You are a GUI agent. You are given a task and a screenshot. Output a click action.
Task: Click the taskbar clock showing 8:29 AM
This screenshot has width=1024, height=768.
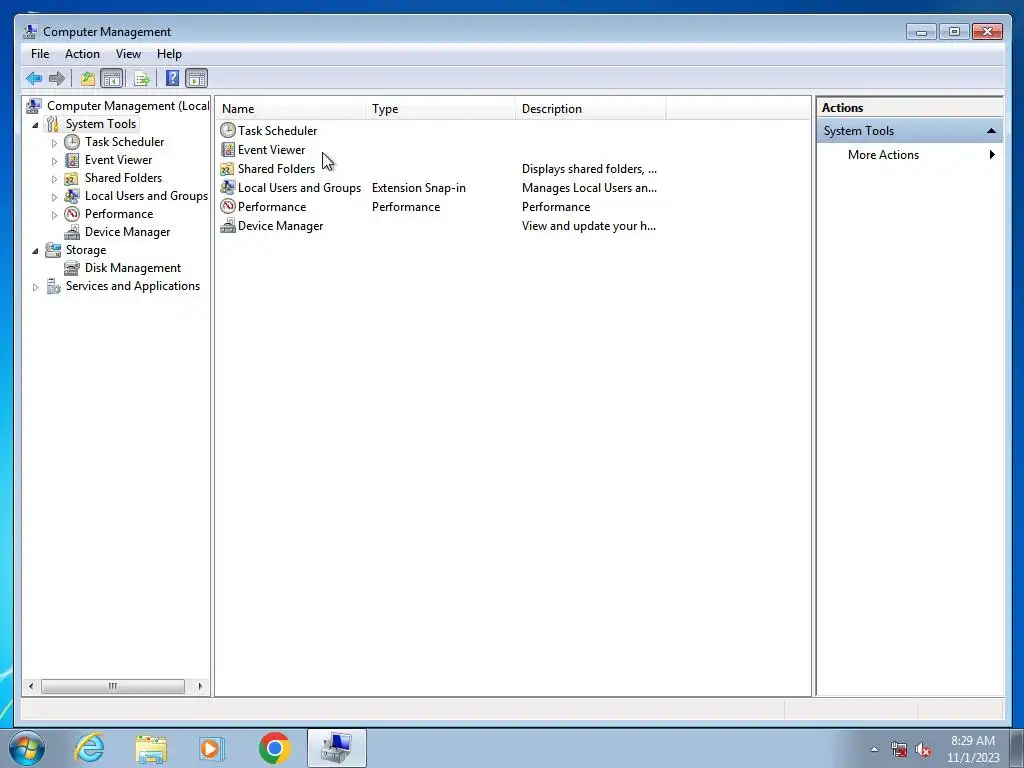(x=973, y=749)
